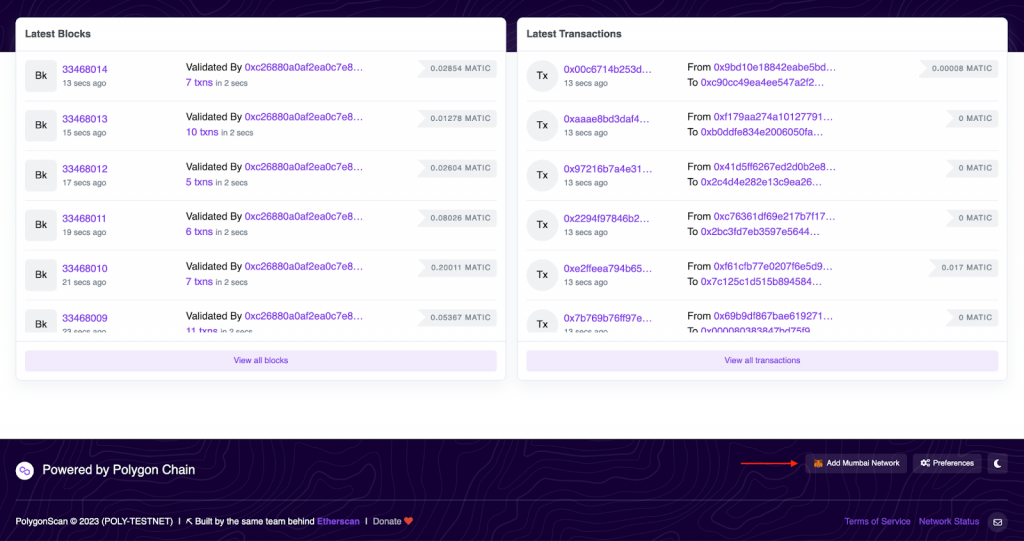Open recipient address 0x2bc3fd7eb3597e5644
Viewport: 1024px width, 541px height.
click(x=760, y=232)
